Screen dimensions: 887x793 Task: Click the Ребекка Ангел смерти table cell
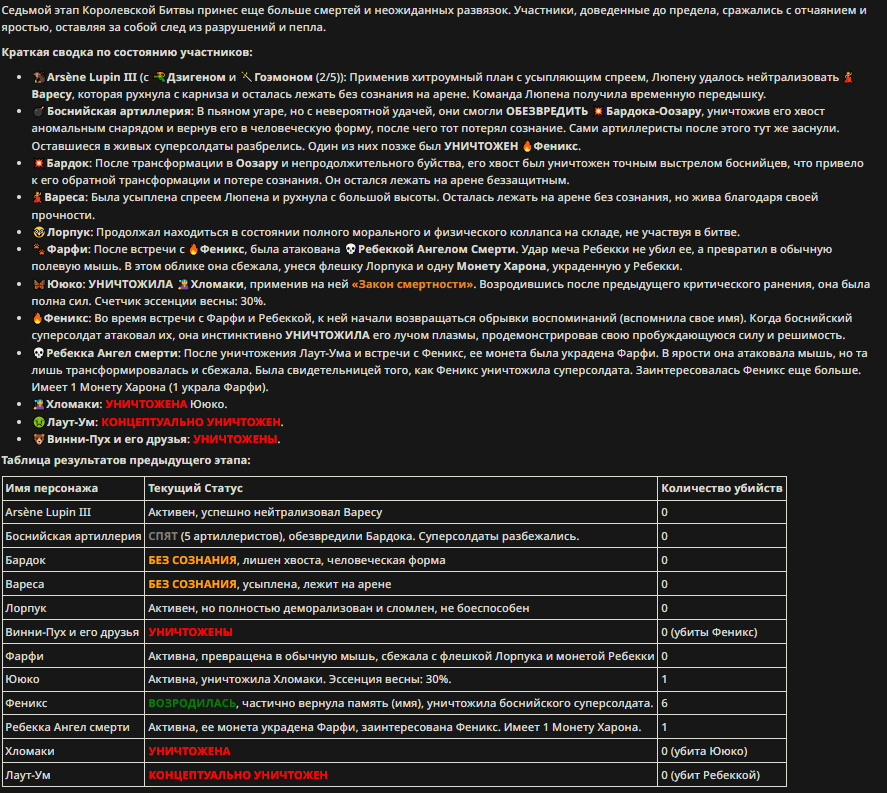click(74, 727)
